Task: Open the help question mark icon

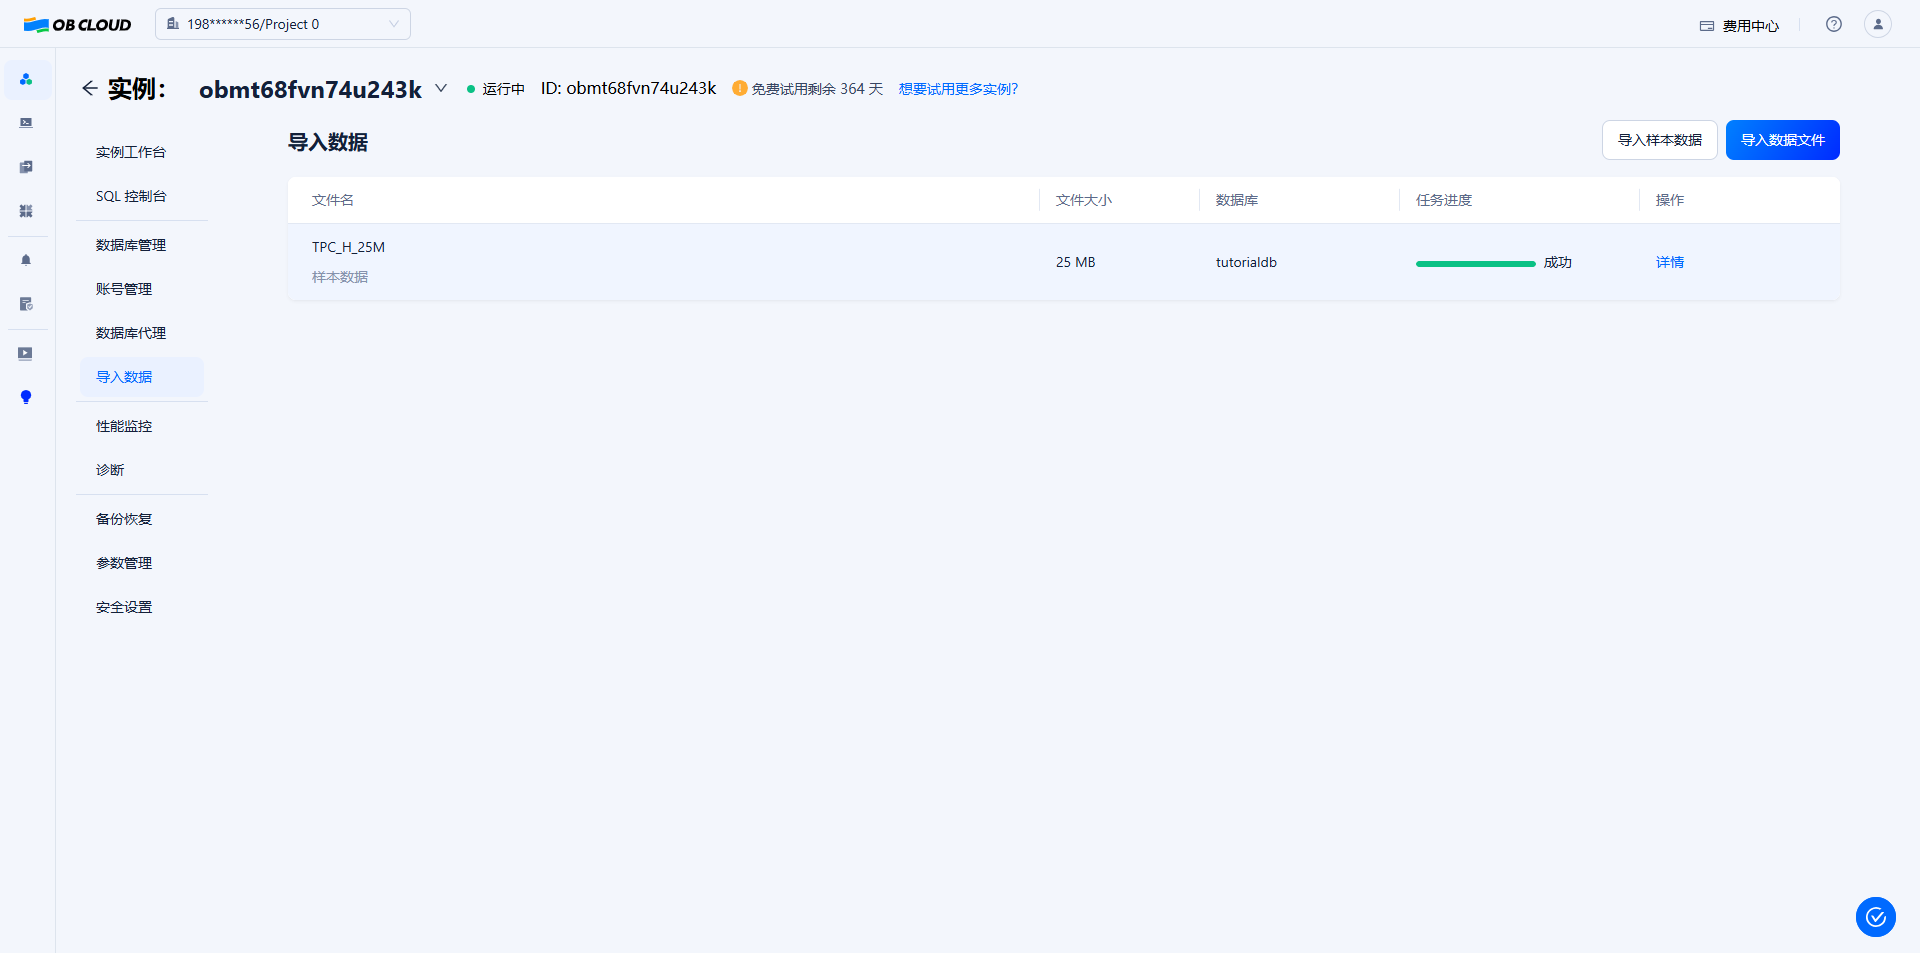Action: (1833, 24)
